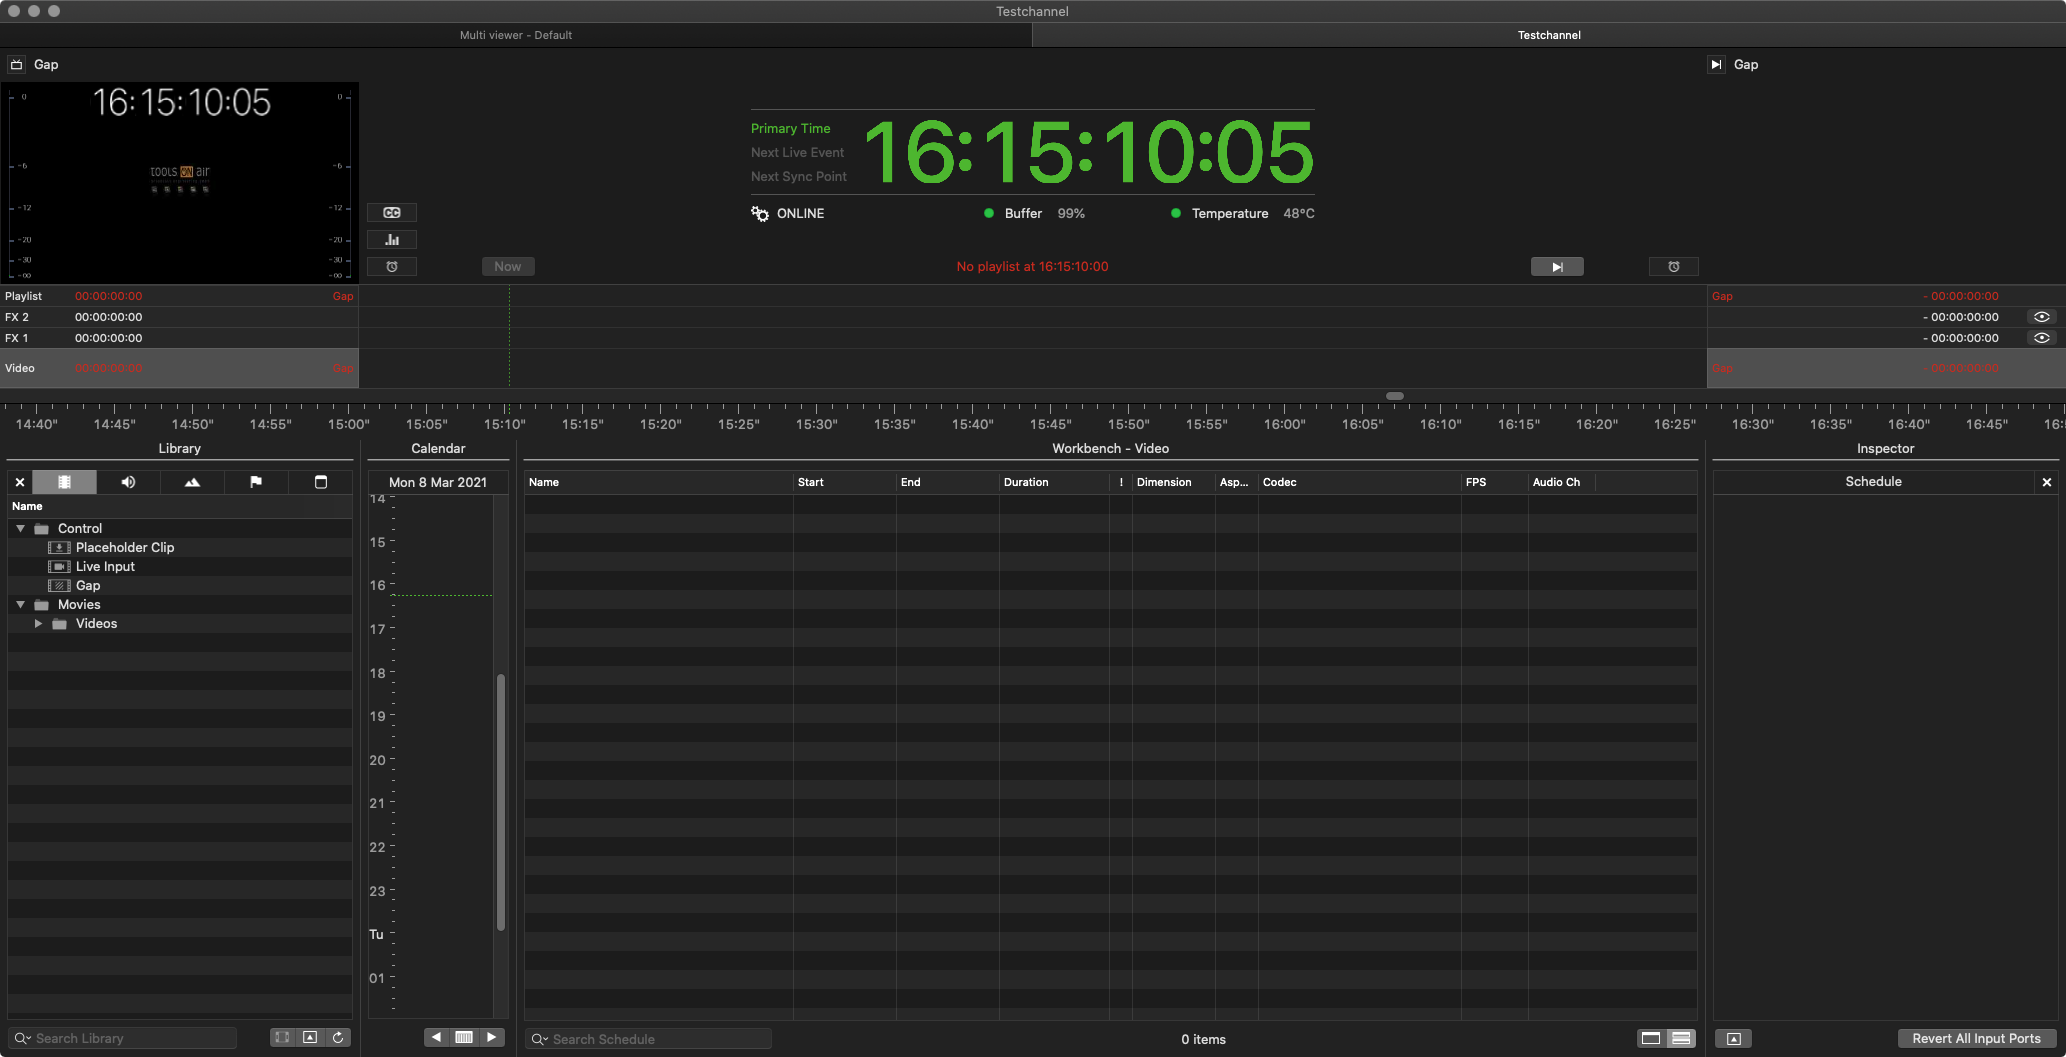2066x1057 pixels.
Task: Switch to Testchannel tab
Action: click(1549, 35)
